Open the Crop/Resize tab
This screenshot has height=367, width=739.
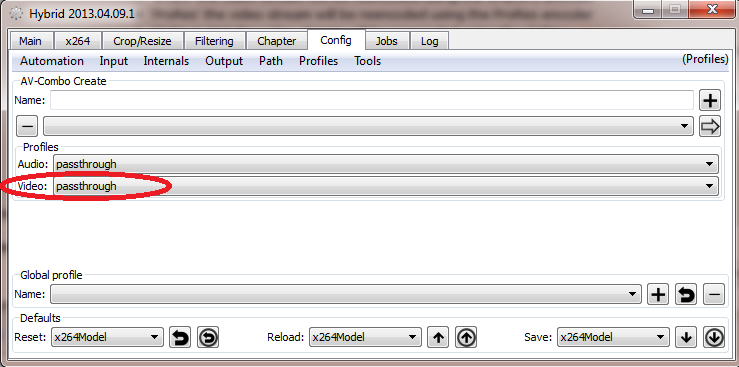point(142,41)
